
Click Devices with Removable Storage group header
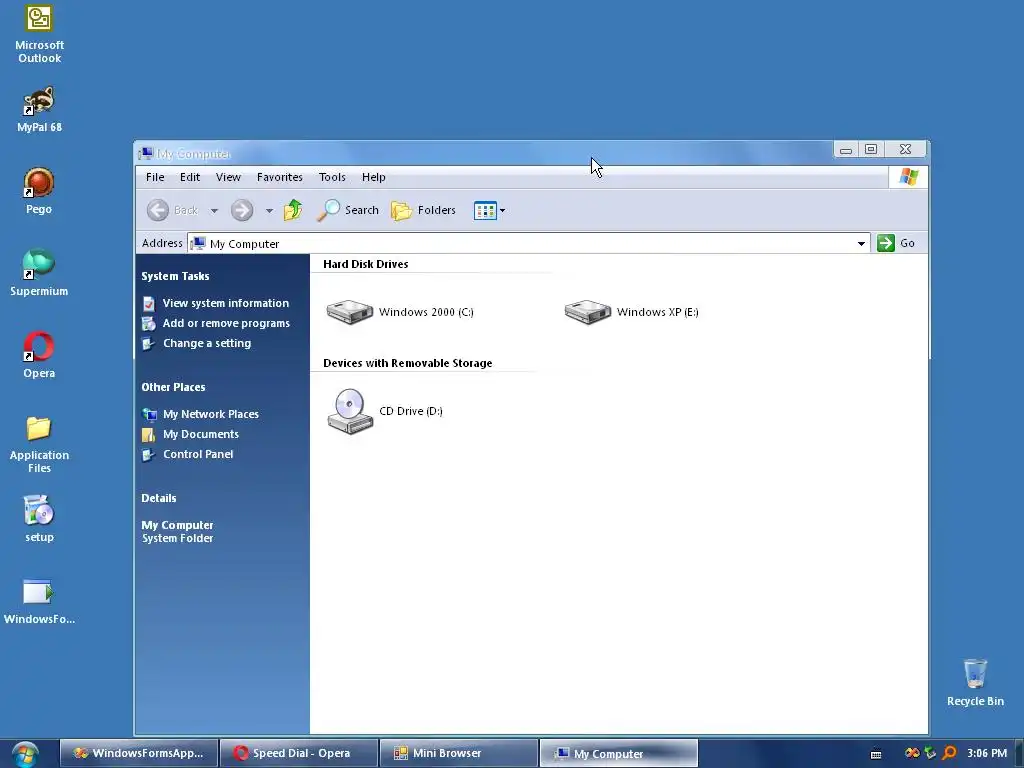[408, 363]
